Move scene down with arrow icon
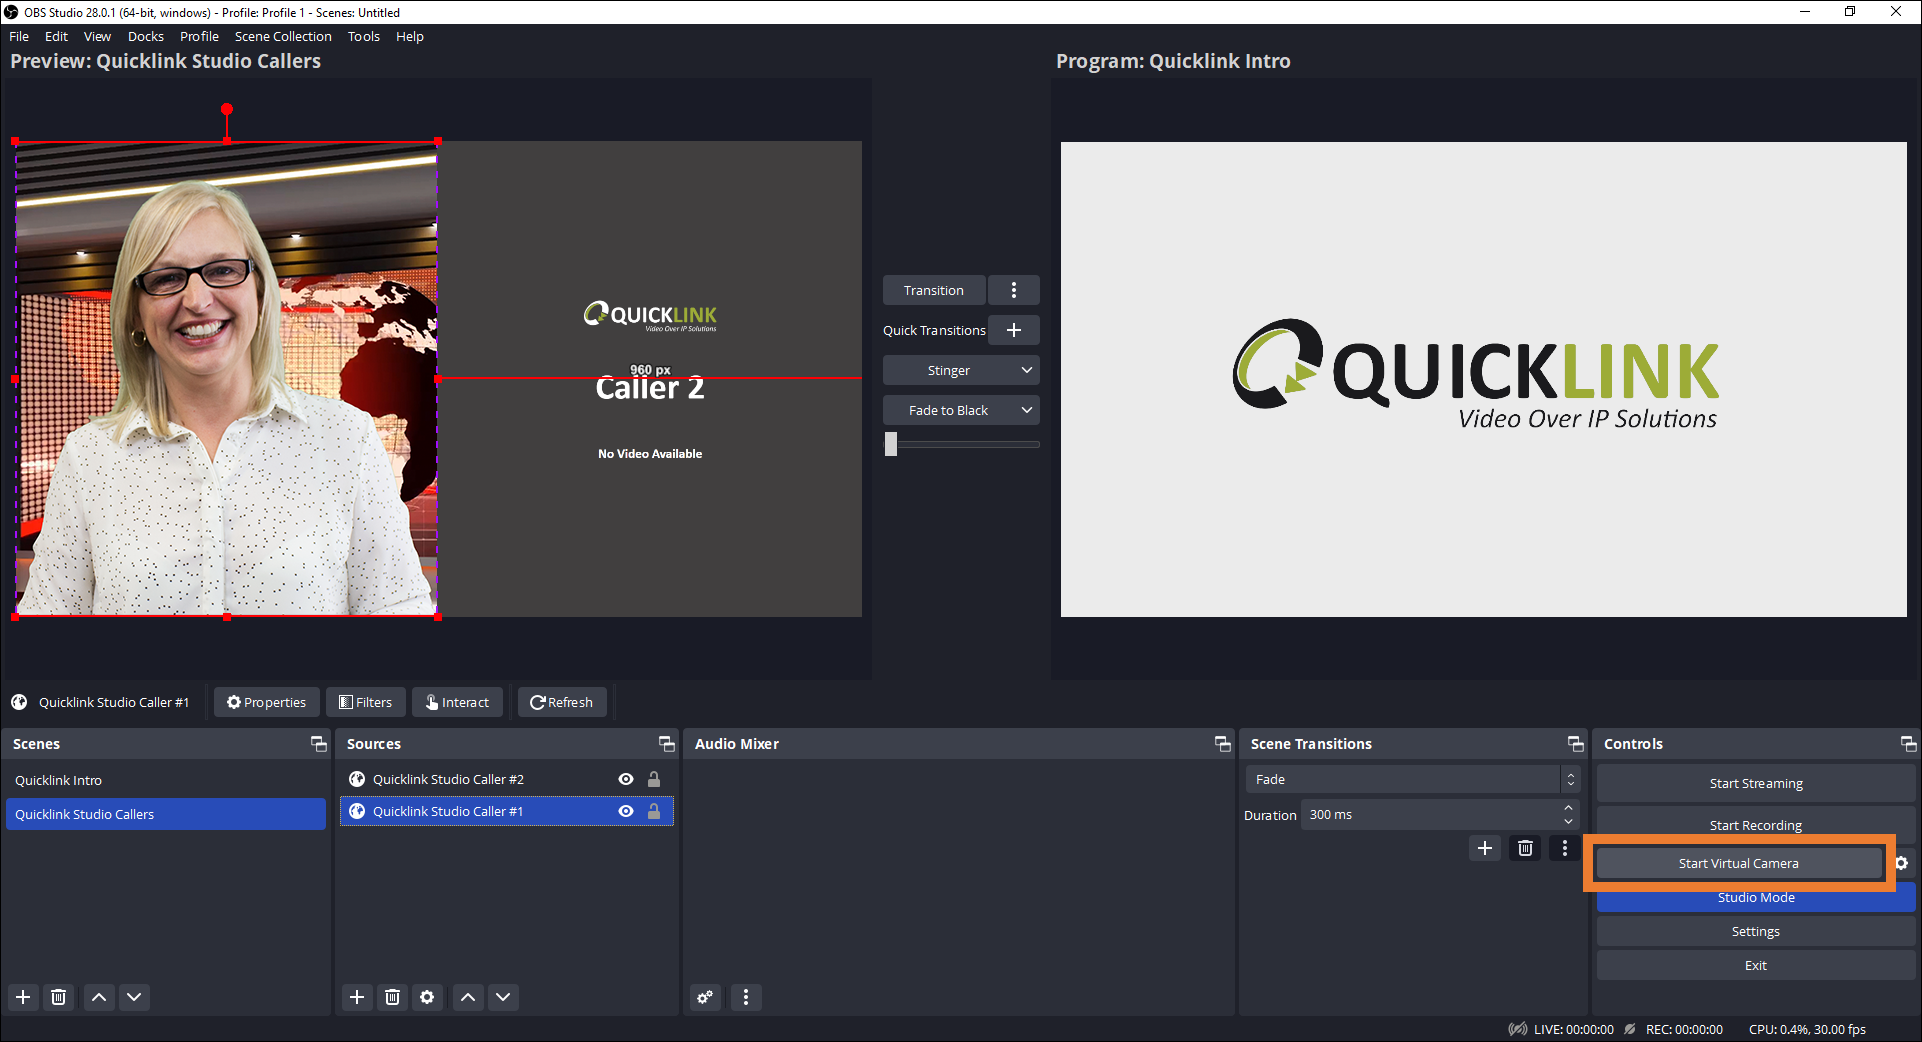This screenshot has width=1922, height=1042. coord(134,997)
